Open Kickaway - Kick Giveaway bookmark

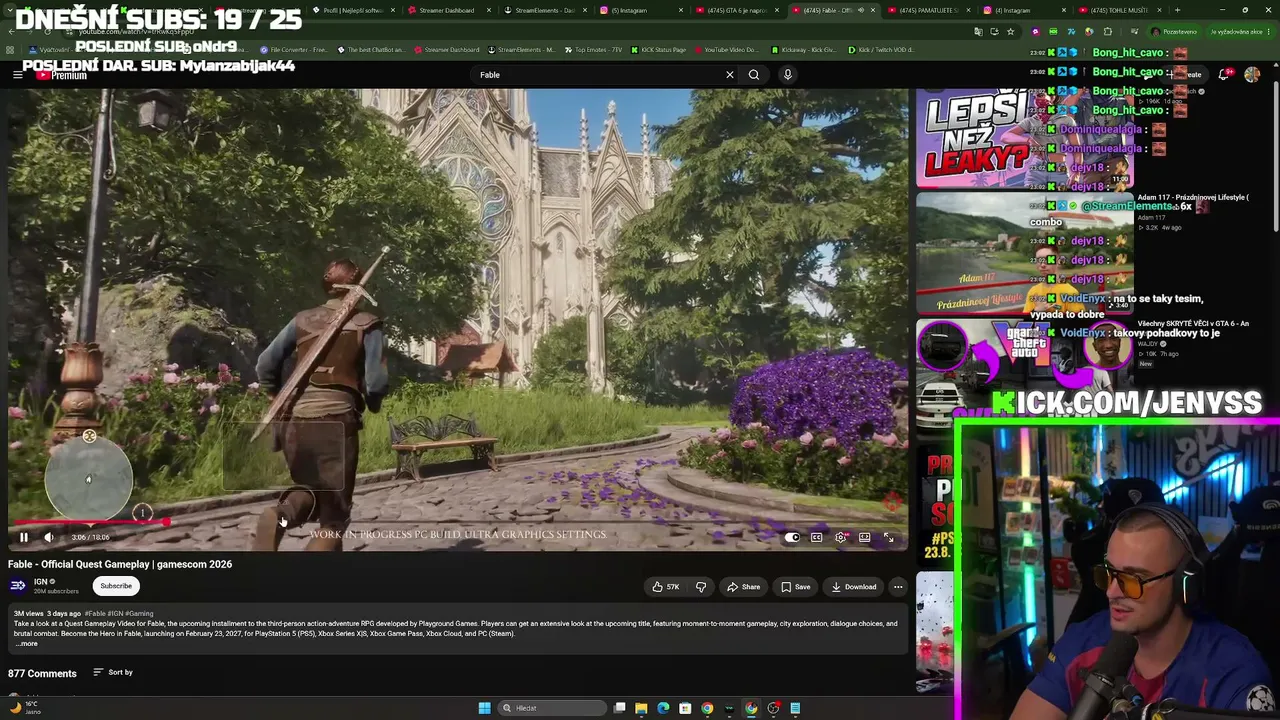[803, 50]
